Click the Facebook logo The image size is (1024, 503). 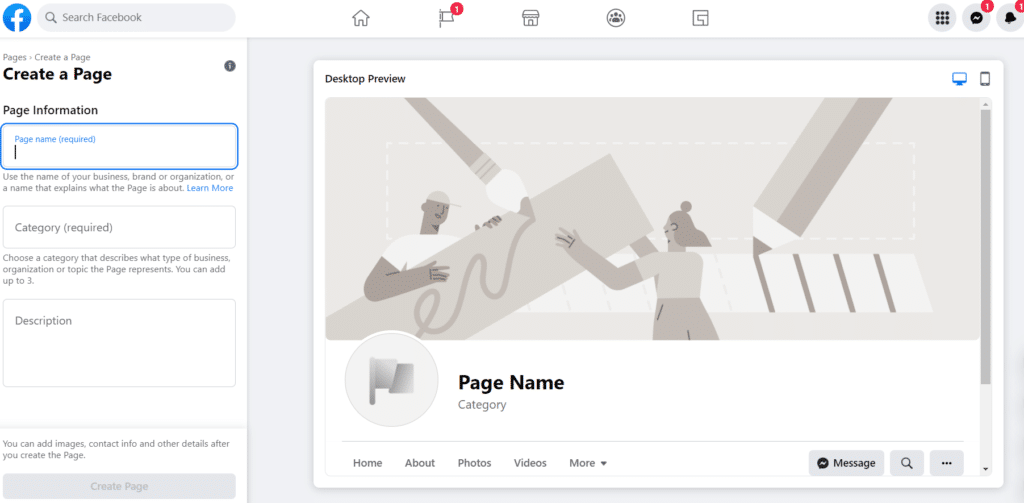click(17, 18)
